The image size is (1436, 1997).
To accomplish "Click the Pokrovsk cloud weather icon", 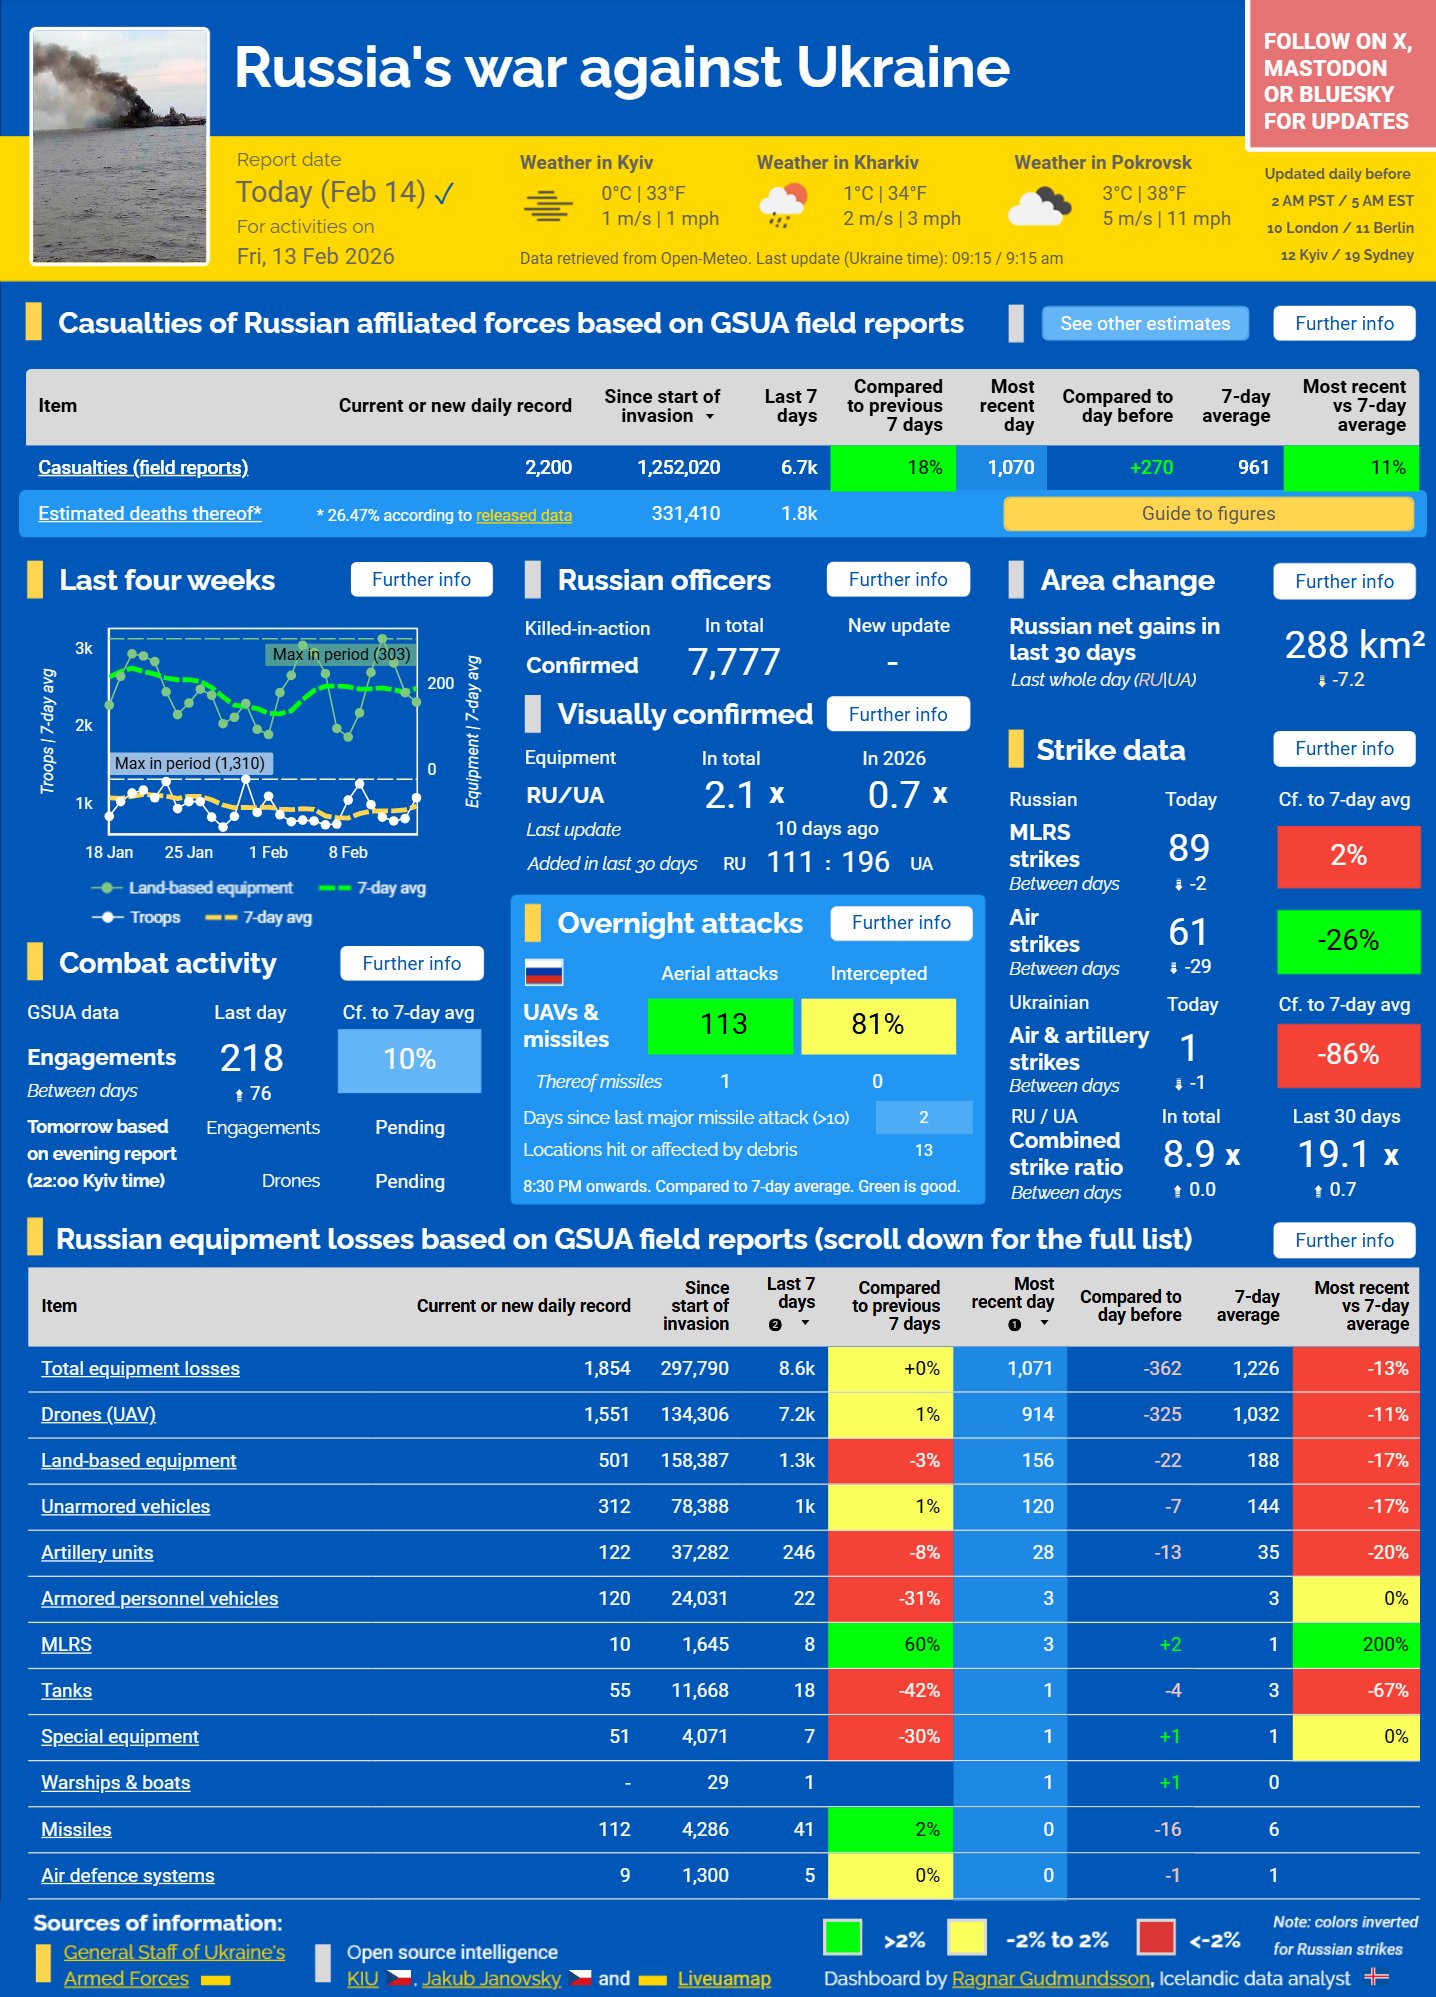I will [x=1040, y=206].
